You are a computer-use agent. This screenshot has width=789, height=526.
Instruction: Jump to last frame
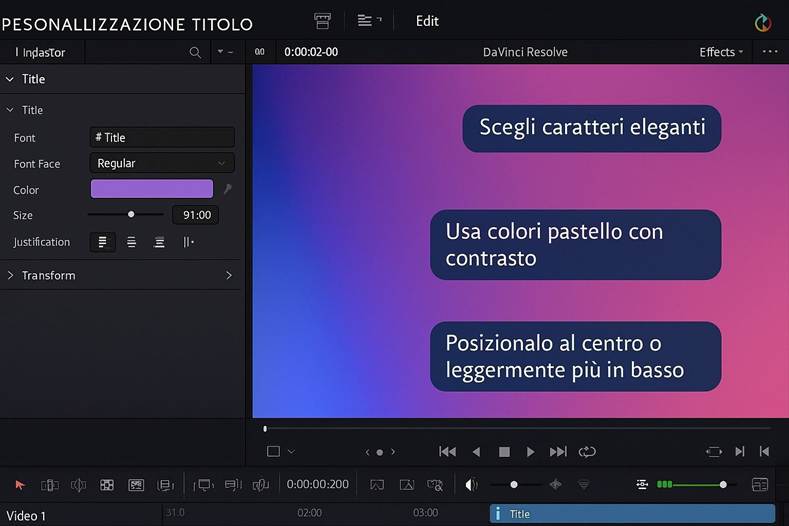tap(558, 452)
